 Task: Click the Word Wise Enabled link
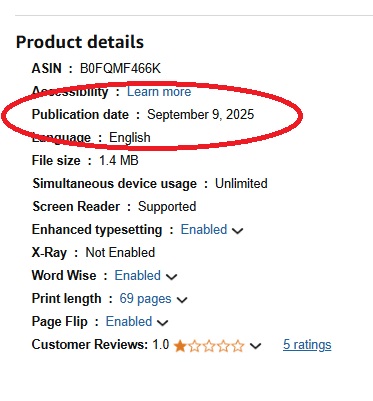pos(138,276)
